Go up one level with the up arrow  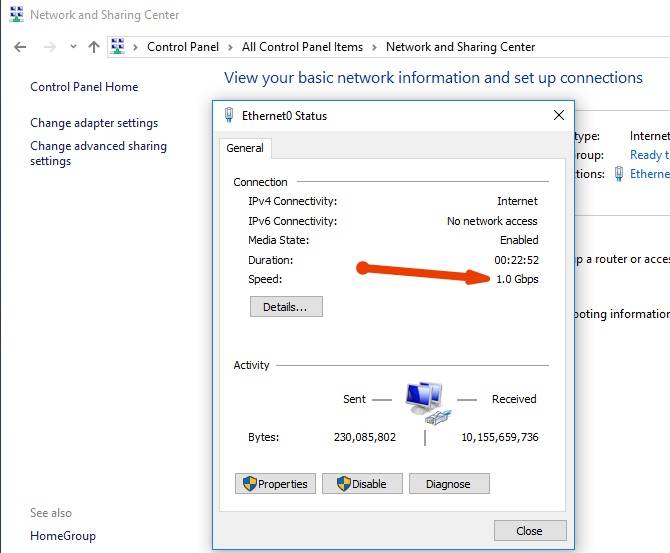(94, 47)
